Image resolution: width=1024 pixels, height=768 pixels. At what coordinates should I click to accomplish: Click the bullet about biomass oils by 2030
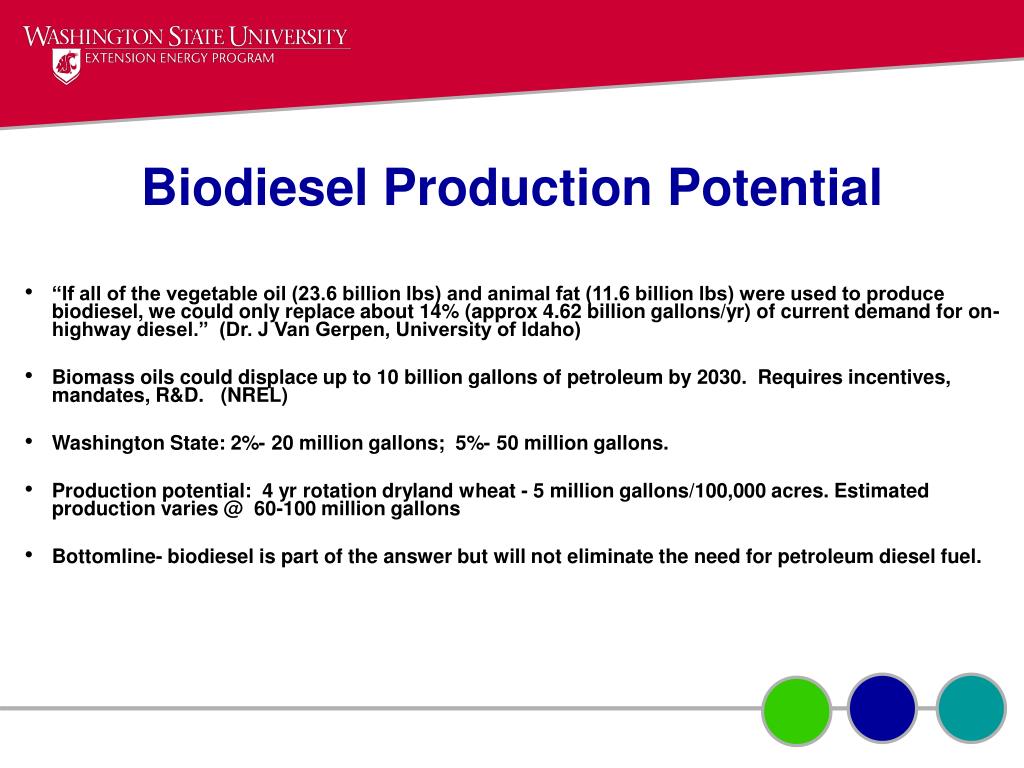point(501,386)
